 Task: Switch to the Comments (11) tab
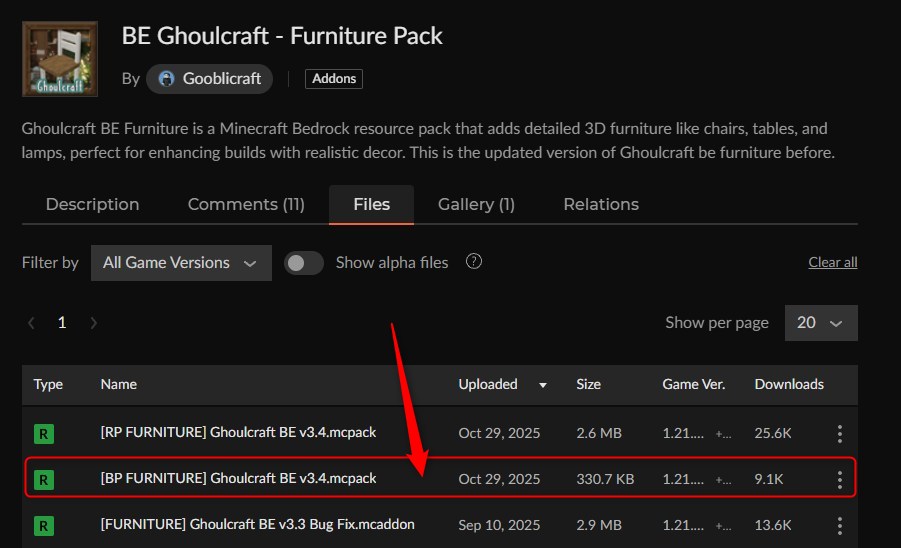[x=247, y=204]
